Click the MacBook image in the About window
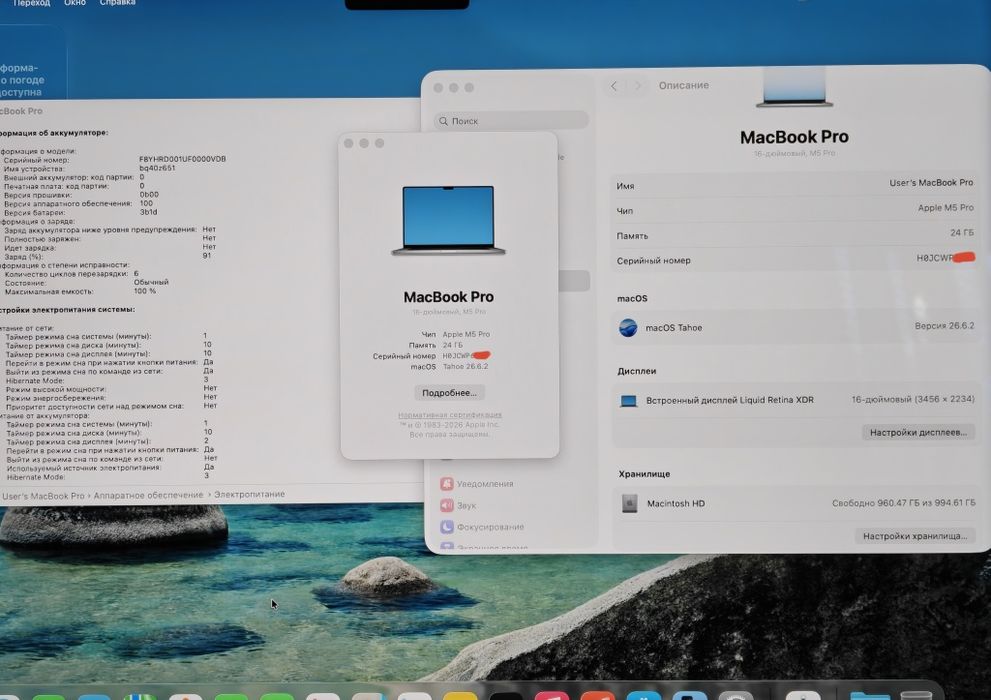Image resolution: width=991 pixels, height=700 pixels. (448, 220)
